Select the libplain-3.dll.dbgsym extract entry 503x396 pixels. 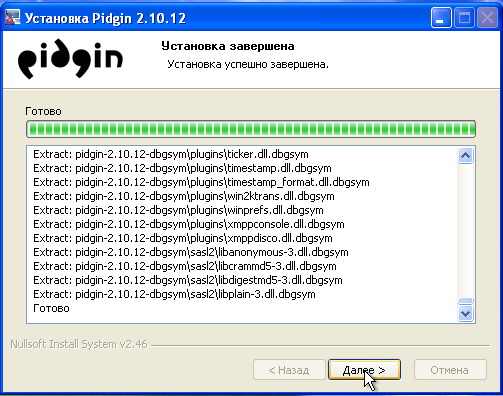click(x=174, y=294)
